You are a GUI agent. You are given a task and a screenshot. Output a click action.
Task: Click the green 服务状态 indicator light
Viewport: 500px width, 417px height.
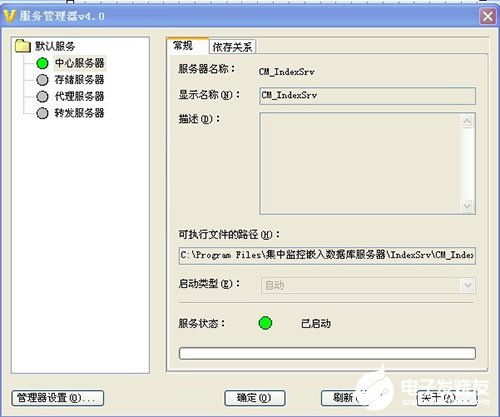265,323
